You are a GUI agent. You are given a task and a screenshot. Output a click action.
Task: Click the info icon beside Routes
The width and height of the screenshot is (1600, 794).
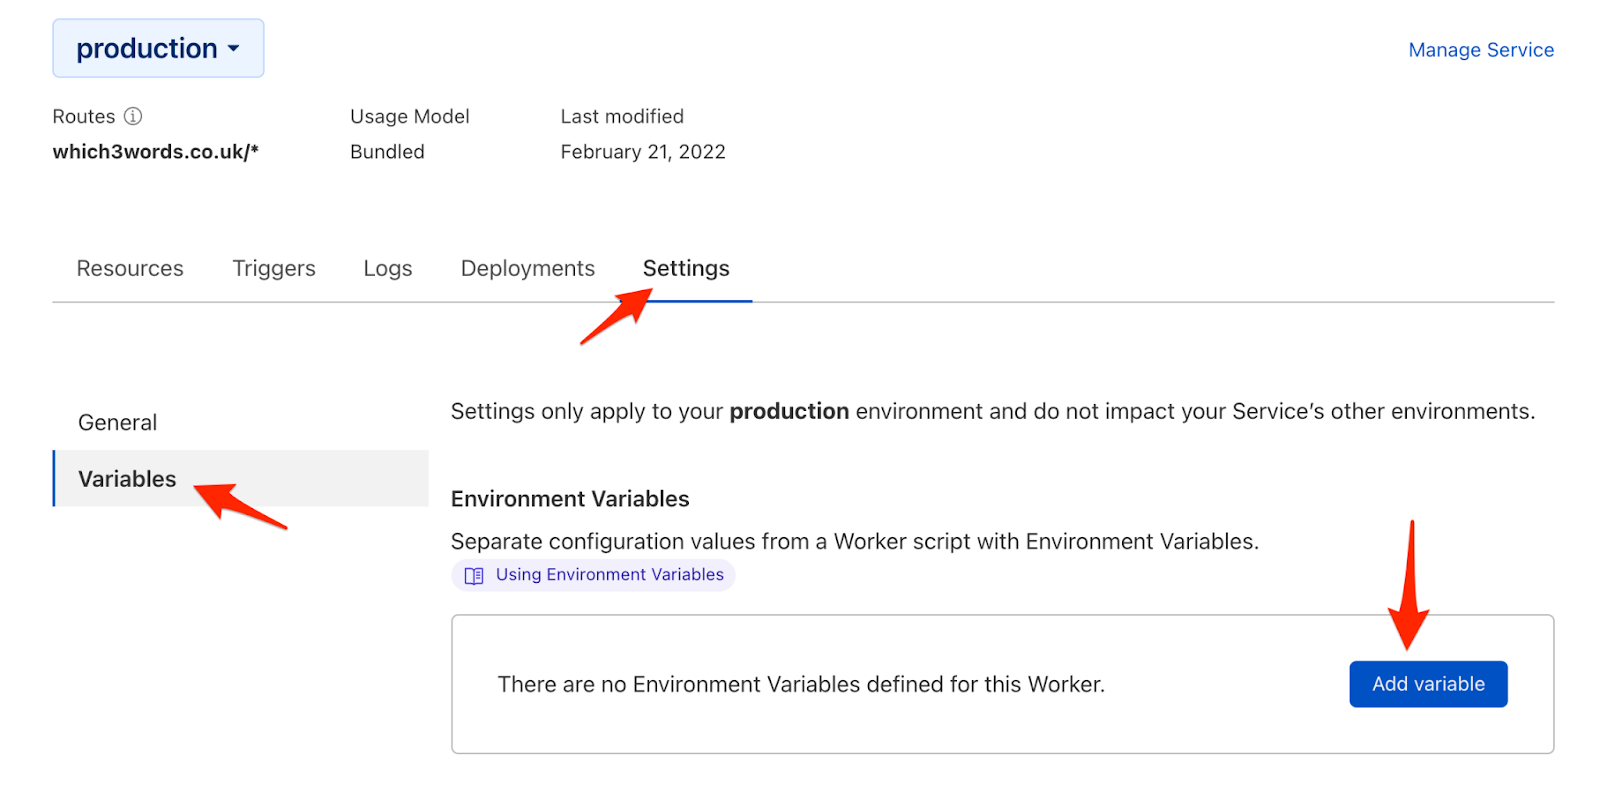coord(133,116)
